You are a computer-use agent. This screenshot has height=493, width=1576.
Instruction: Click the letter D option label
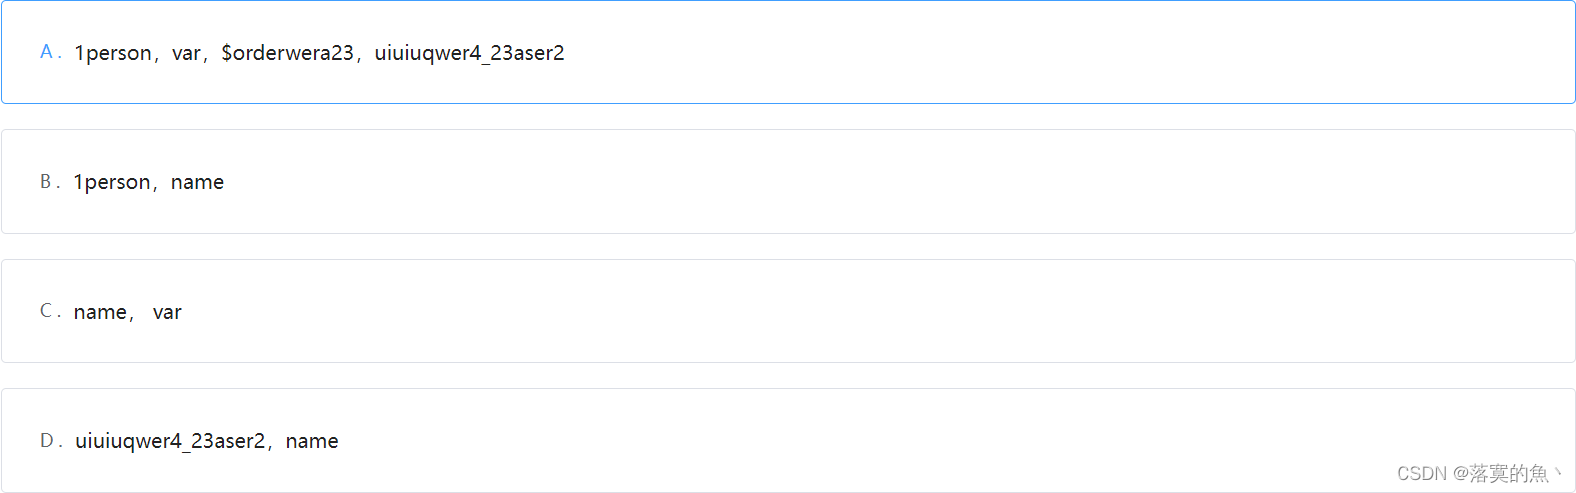47,440
